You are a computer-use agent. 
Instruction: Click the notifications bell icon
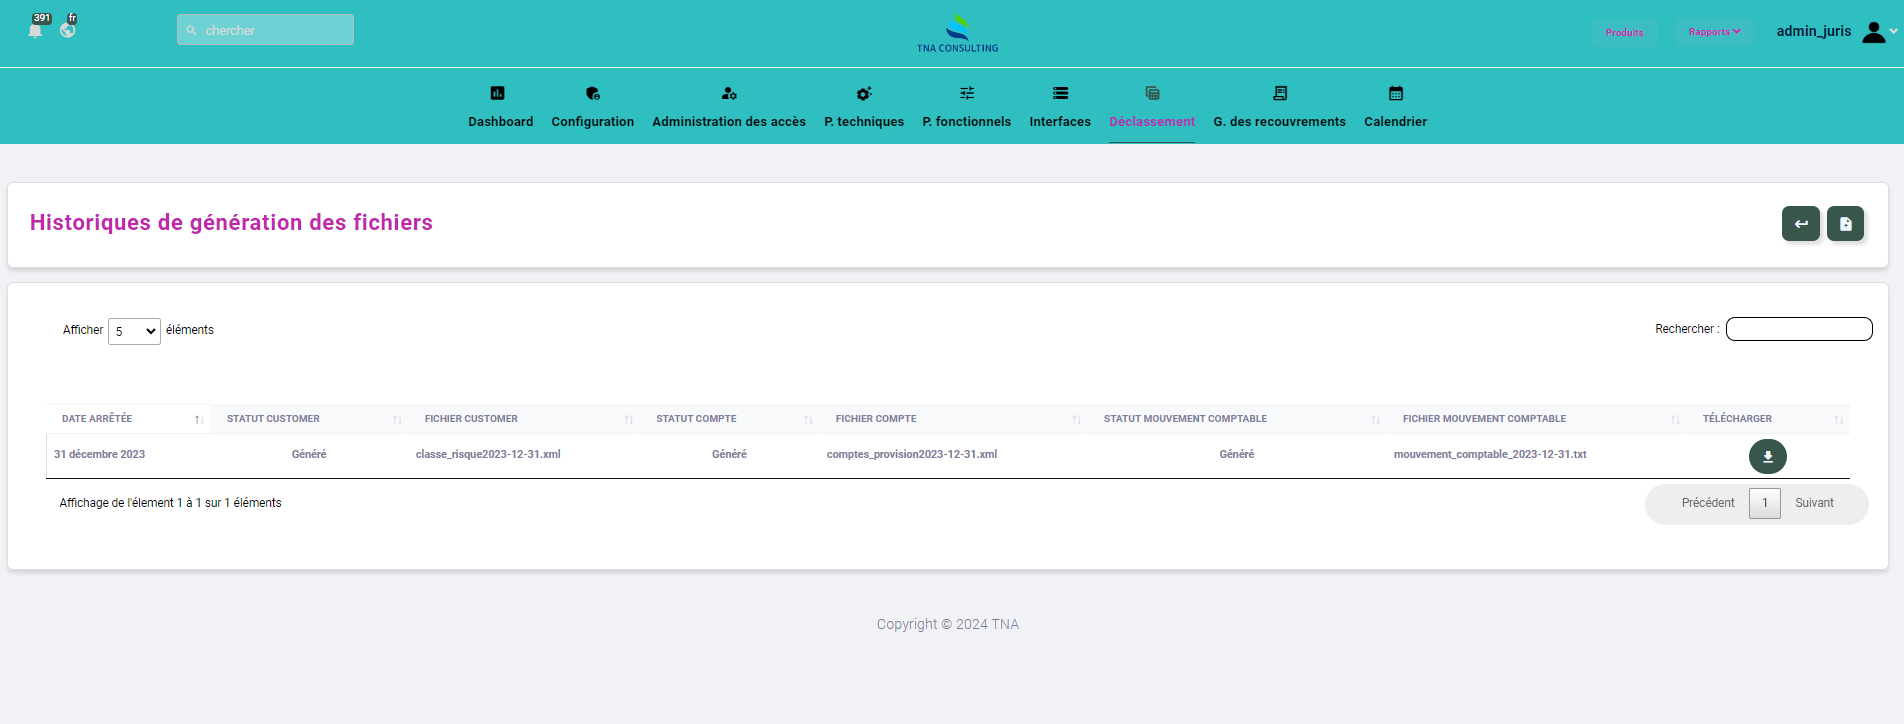pos(36,30)
